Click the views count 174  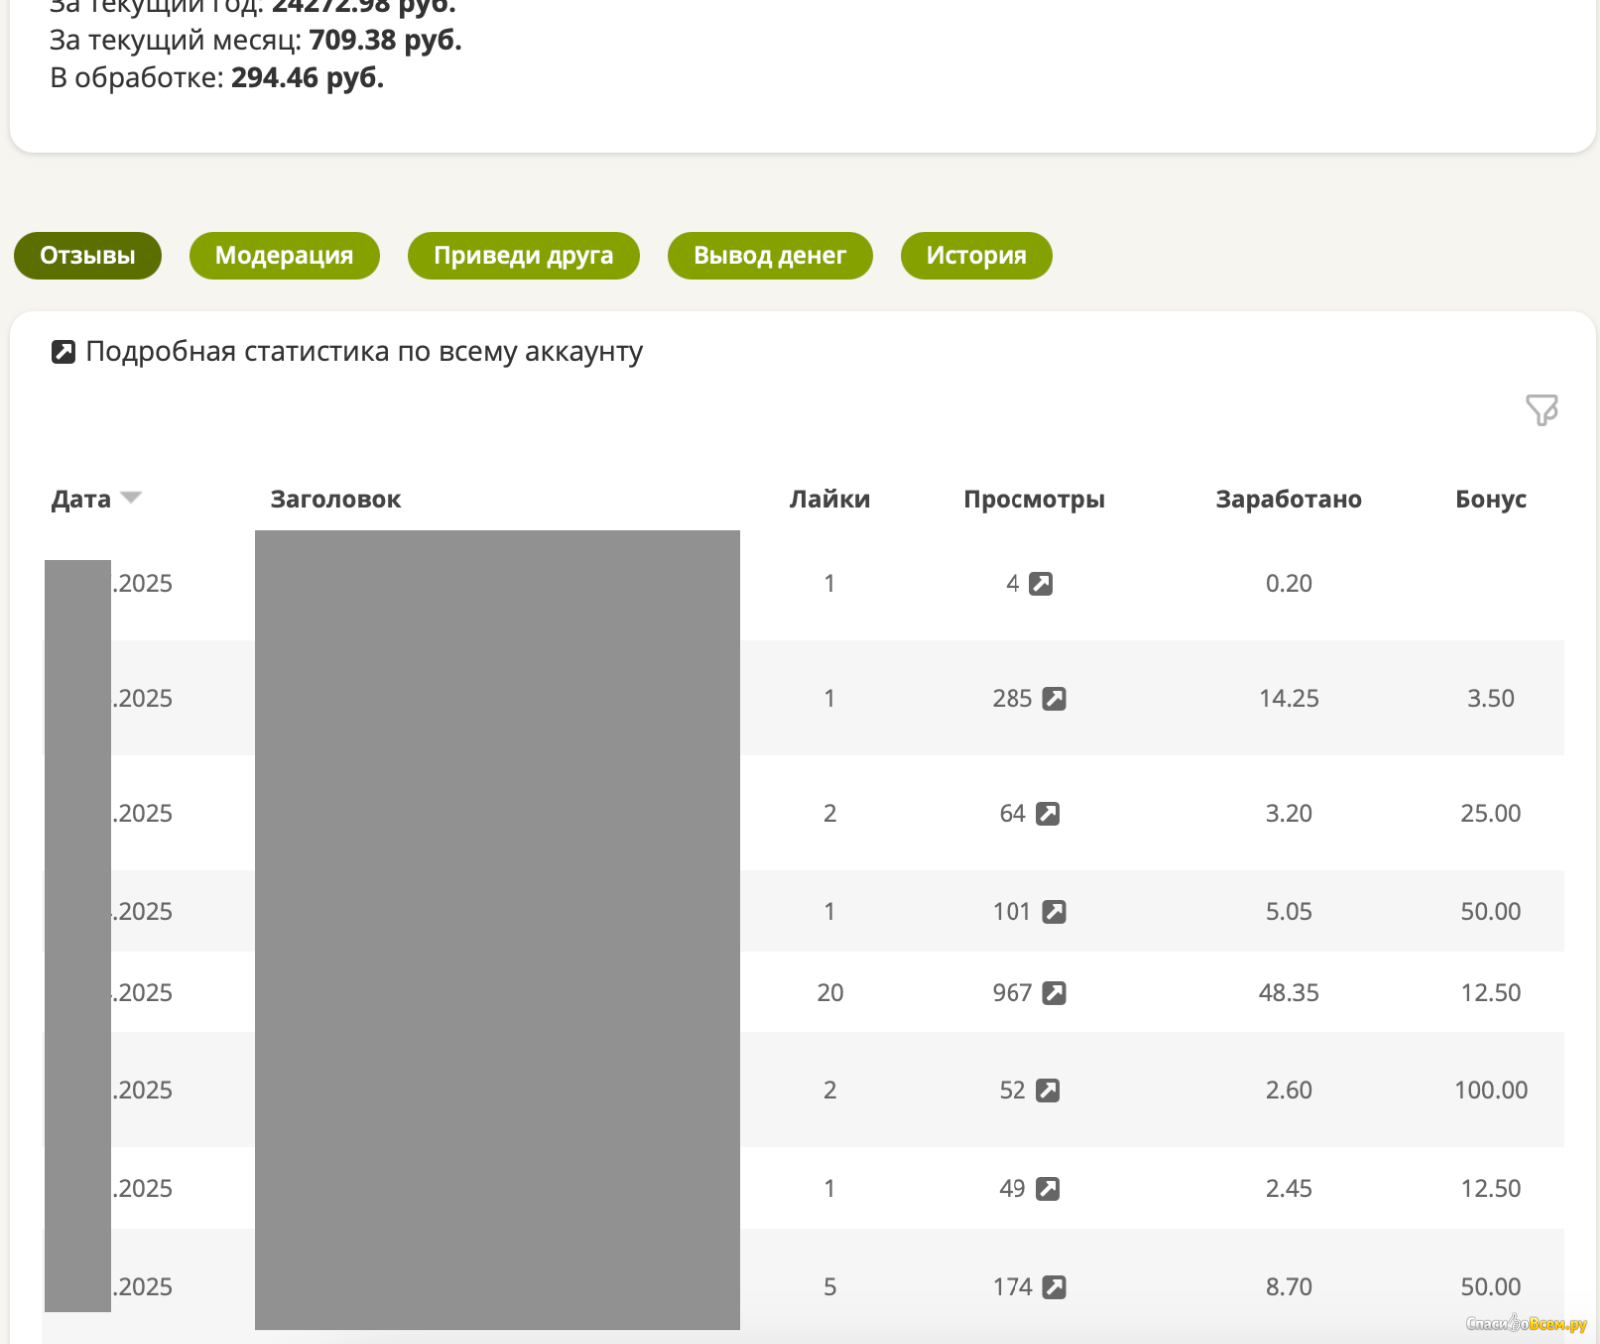[x=1012, y=1287]
